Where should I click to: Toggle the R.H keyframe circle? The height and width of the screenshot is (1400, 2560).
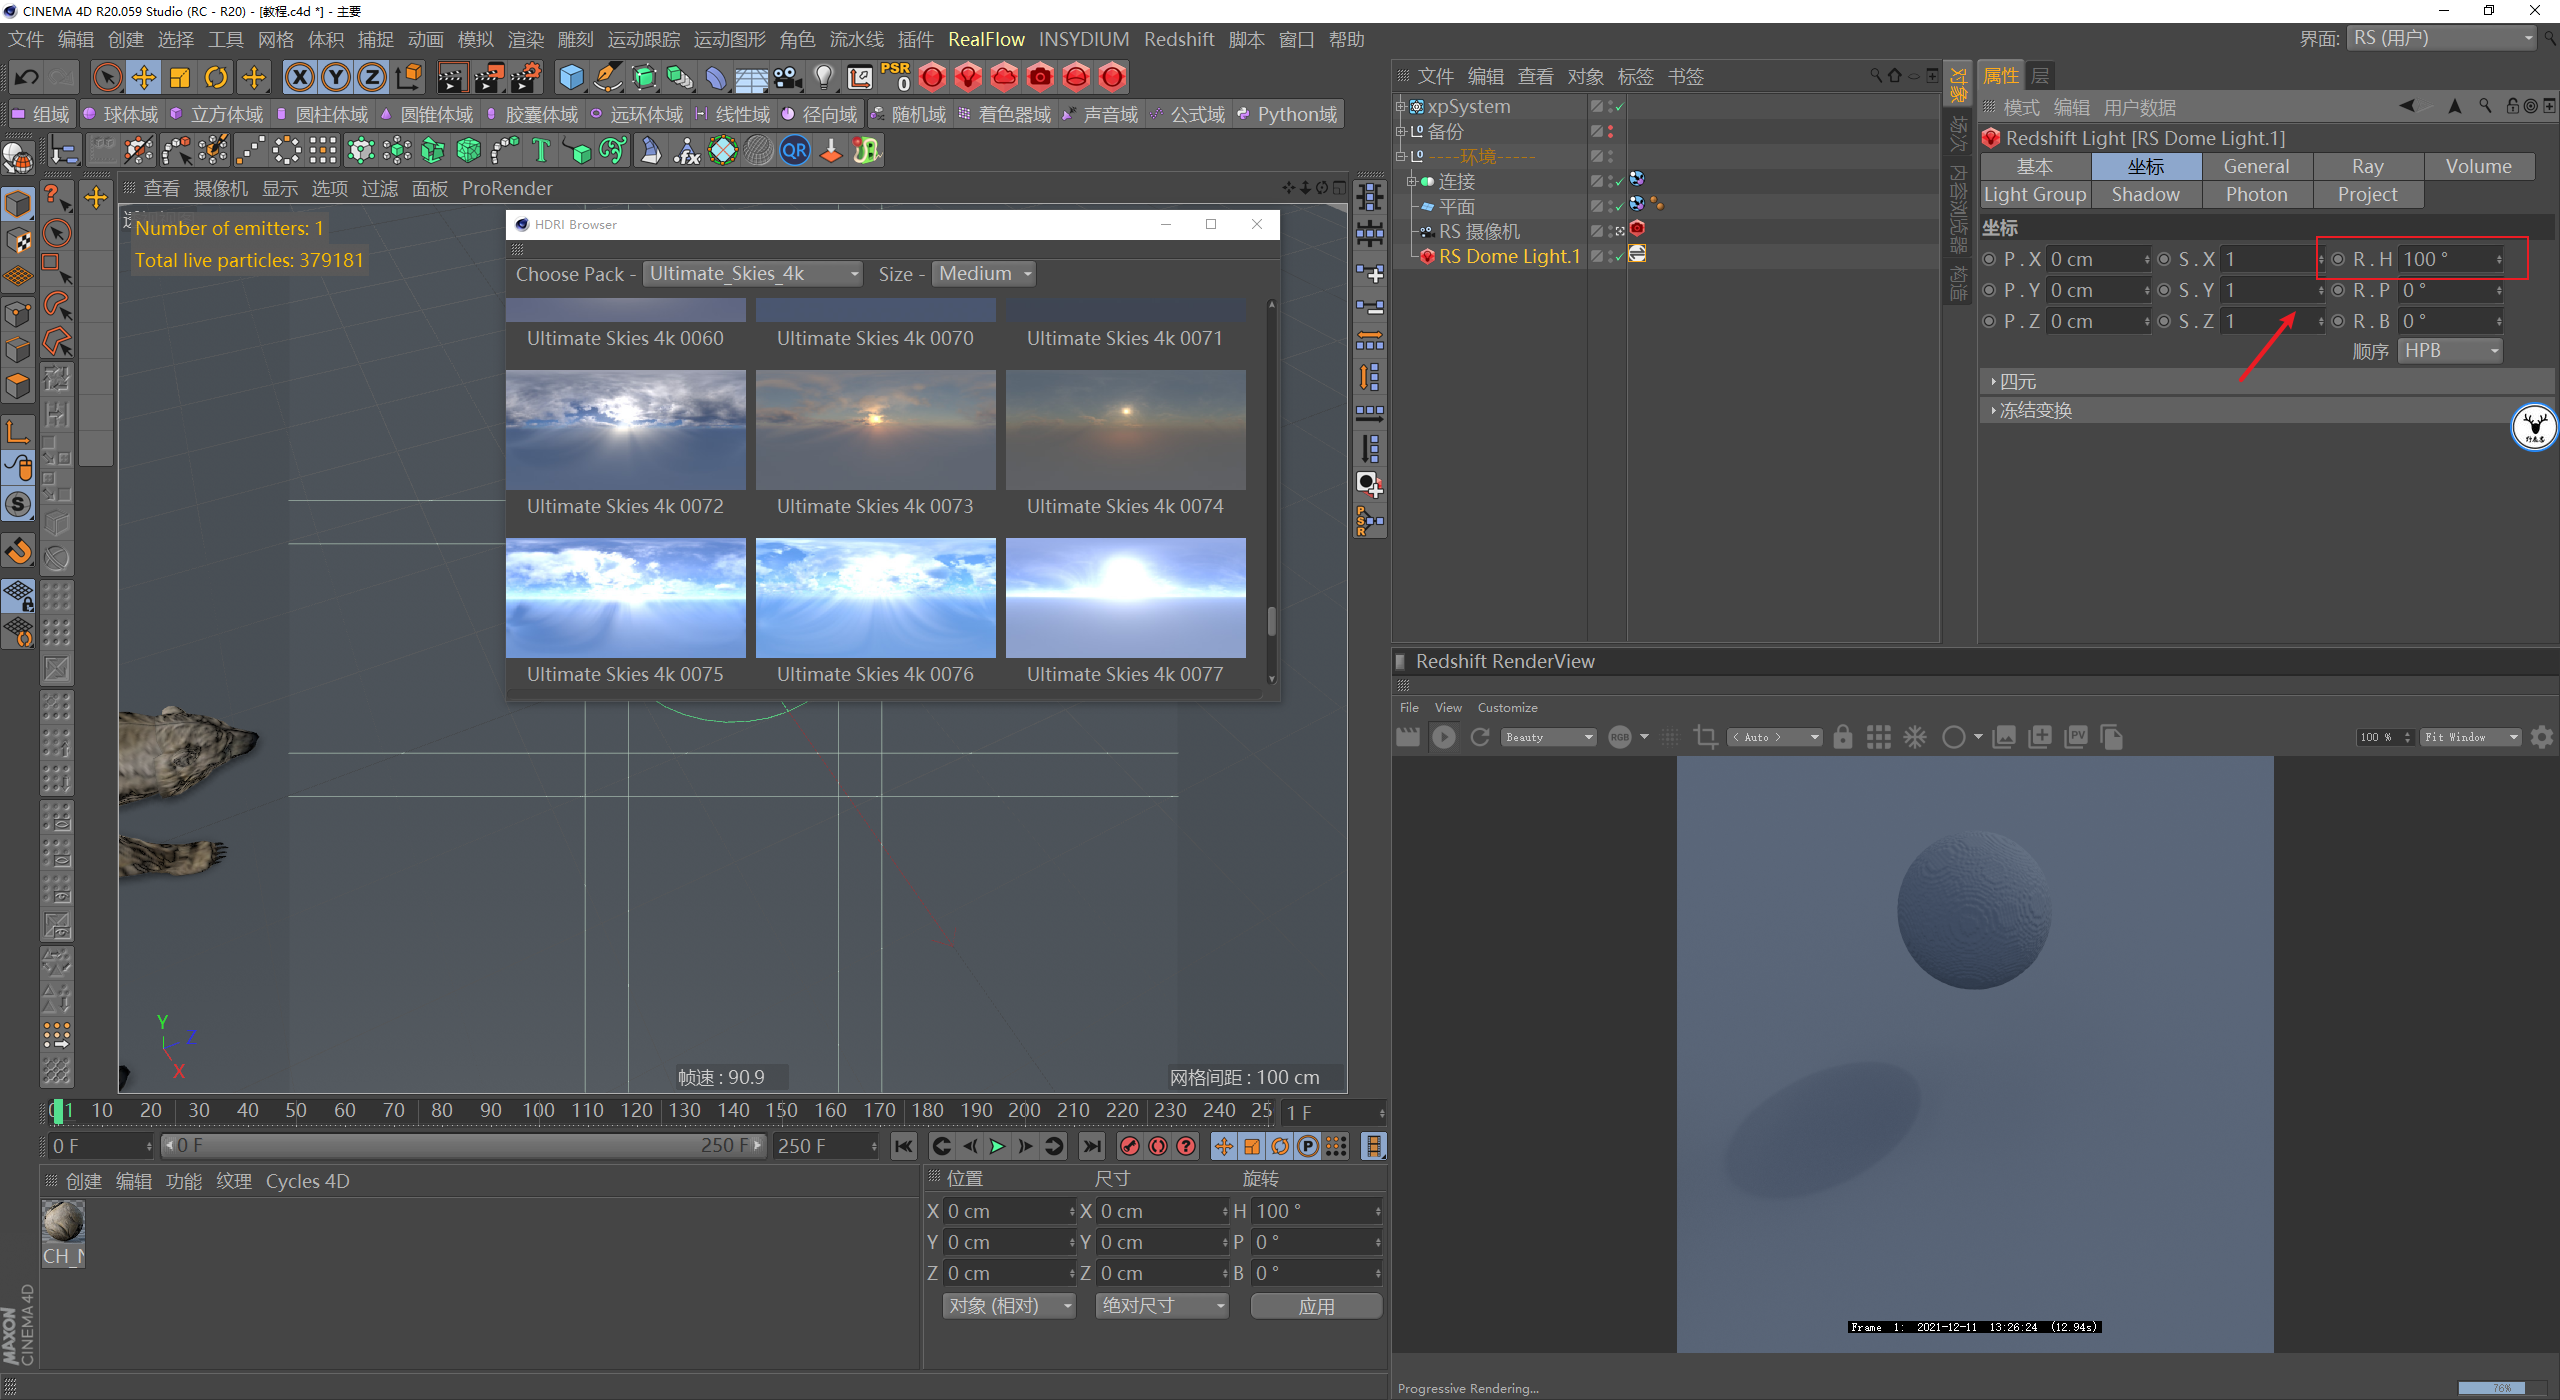(2338, 259)
